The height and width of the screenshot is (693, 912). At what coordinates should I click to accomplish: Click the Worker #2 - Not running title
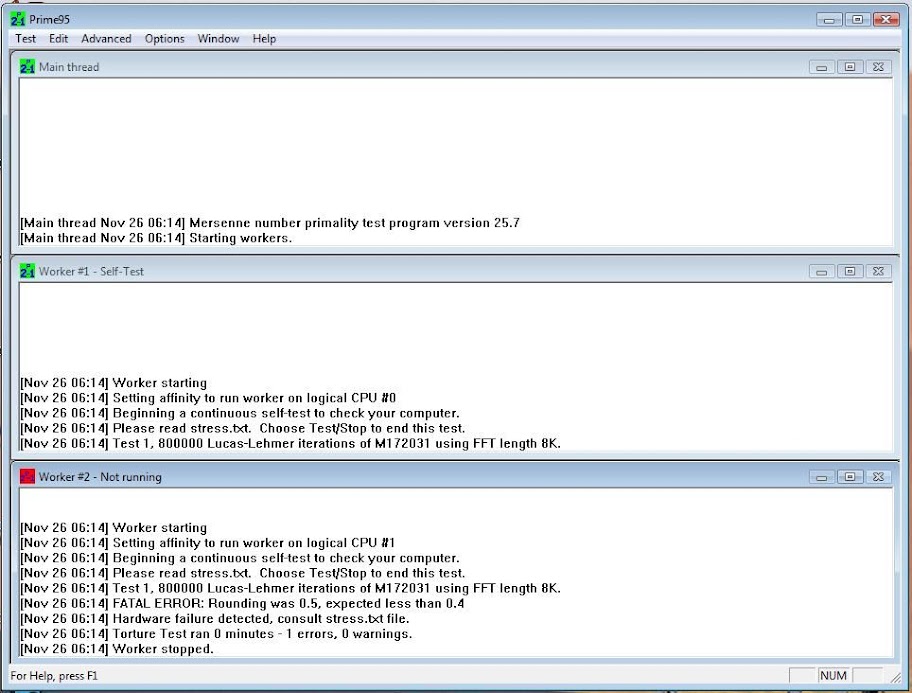click(100, 477)
